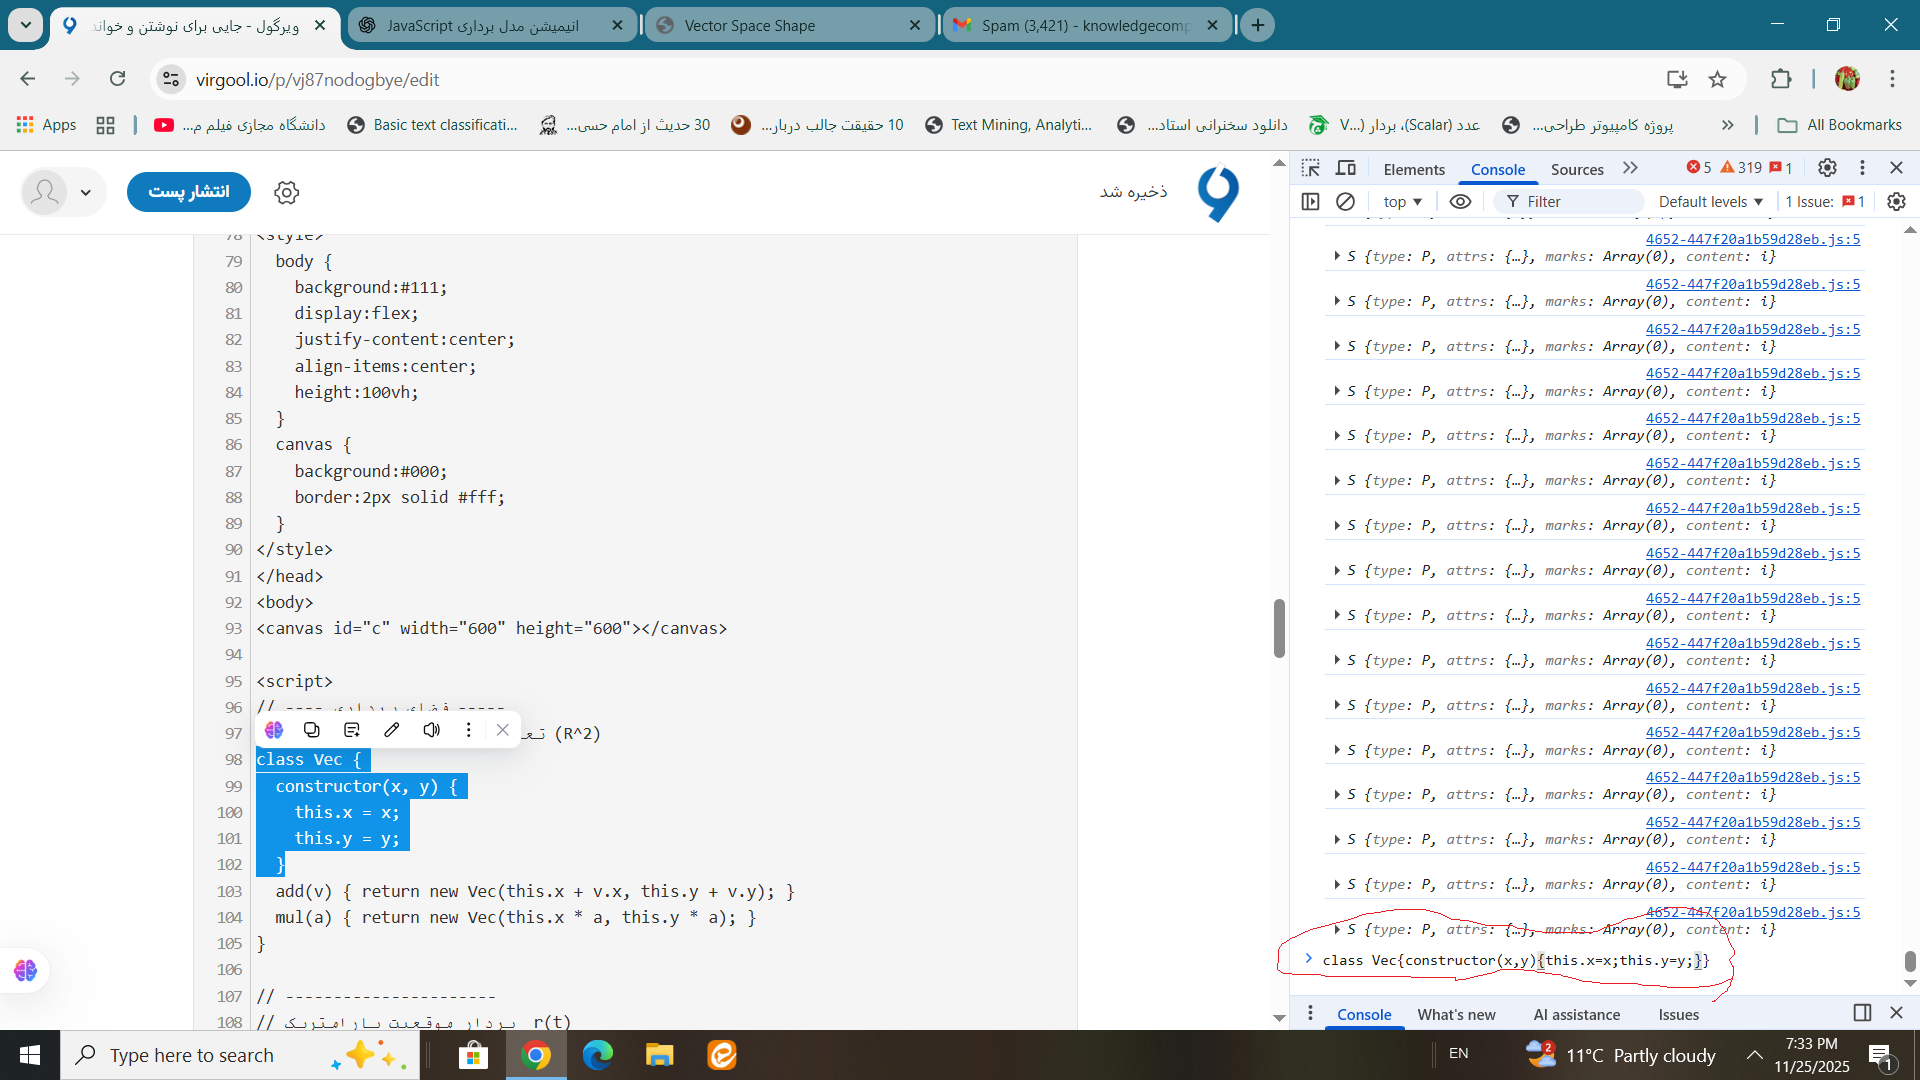
Task: Show the console sidebar panel icon
Action: pyautogui.click(x=1310, y=201)
